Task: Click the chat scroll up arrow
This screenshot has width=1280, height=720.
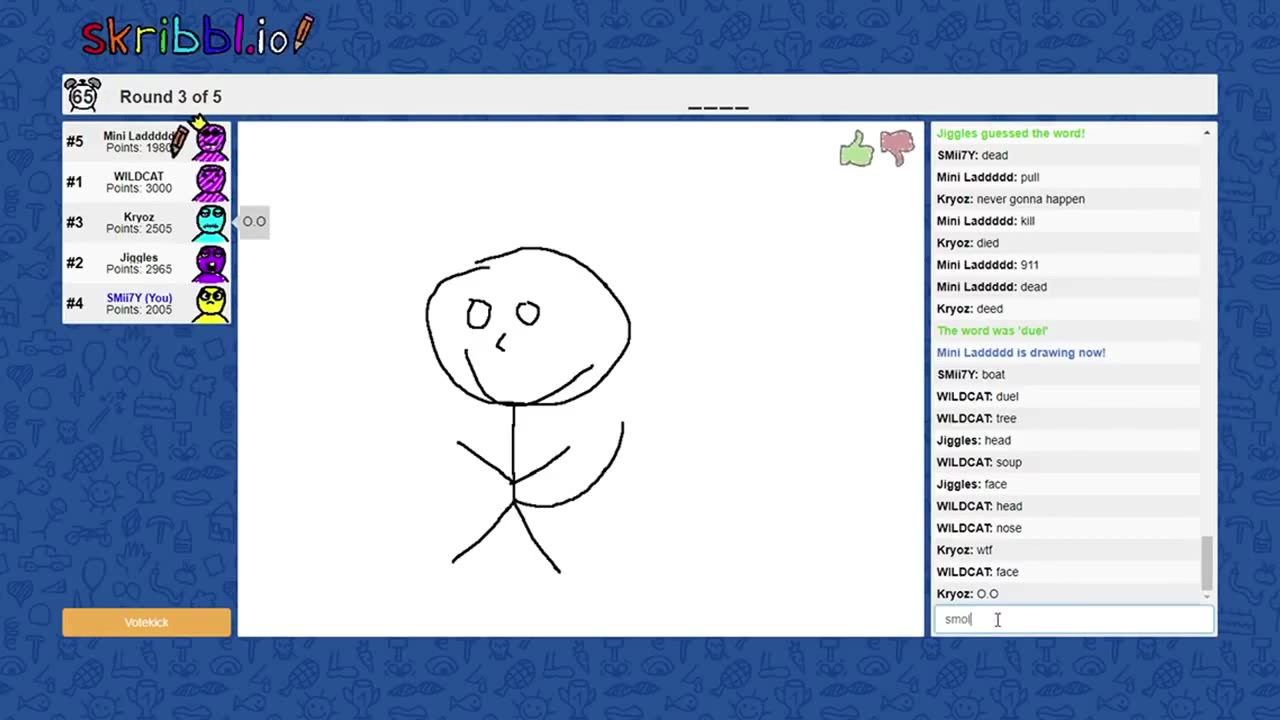Action: [1206, 133]
